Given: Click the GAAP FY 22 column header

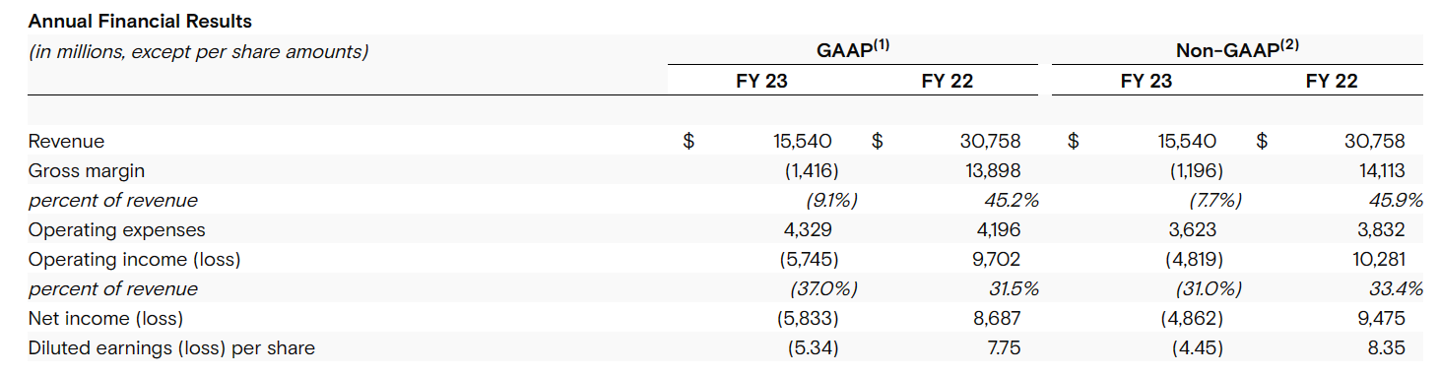Looking at the screenshot, I should [x=947, y=82].
